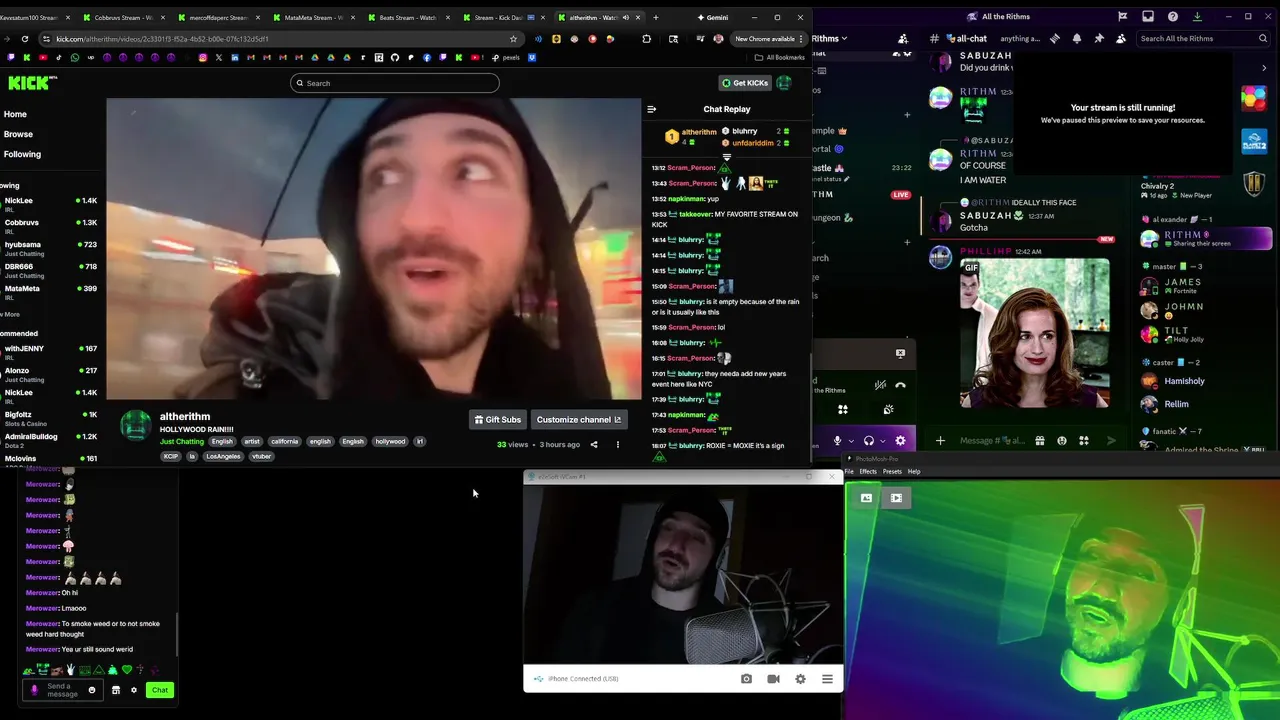This screenshot has height=720, width=1280.
Task: Start video recording in iVCam
Action: coord(773,679)
